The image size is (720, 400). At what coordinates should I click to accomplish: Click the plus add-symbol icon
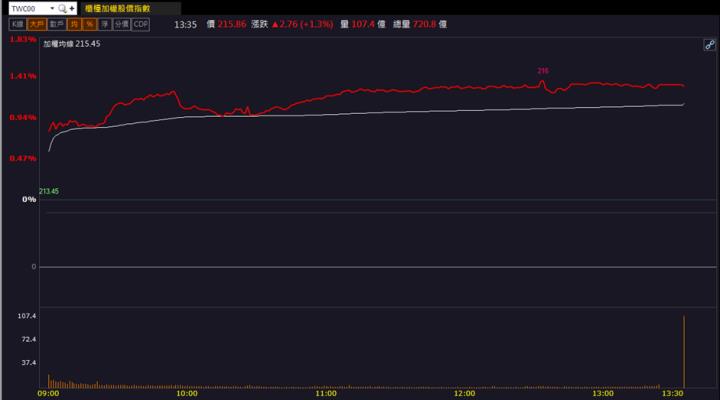click(72, 8)
